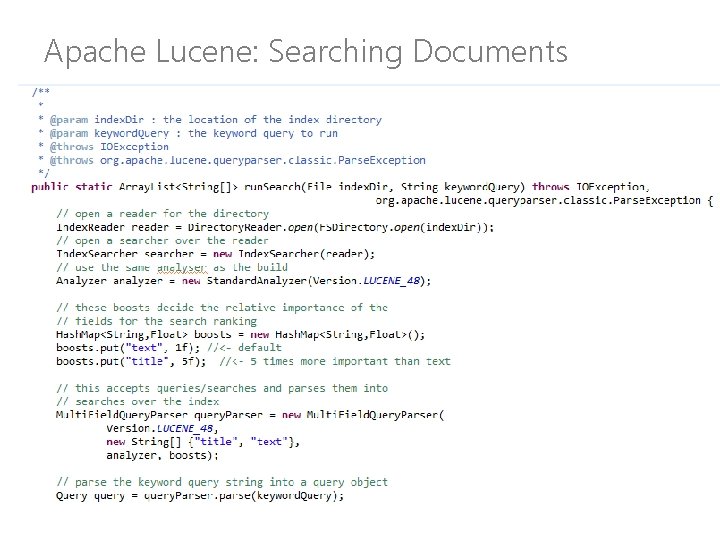Click the '// searches over the index' comment
The height and width of the screenshot is (540, 720).
click(x=138, y=402)
